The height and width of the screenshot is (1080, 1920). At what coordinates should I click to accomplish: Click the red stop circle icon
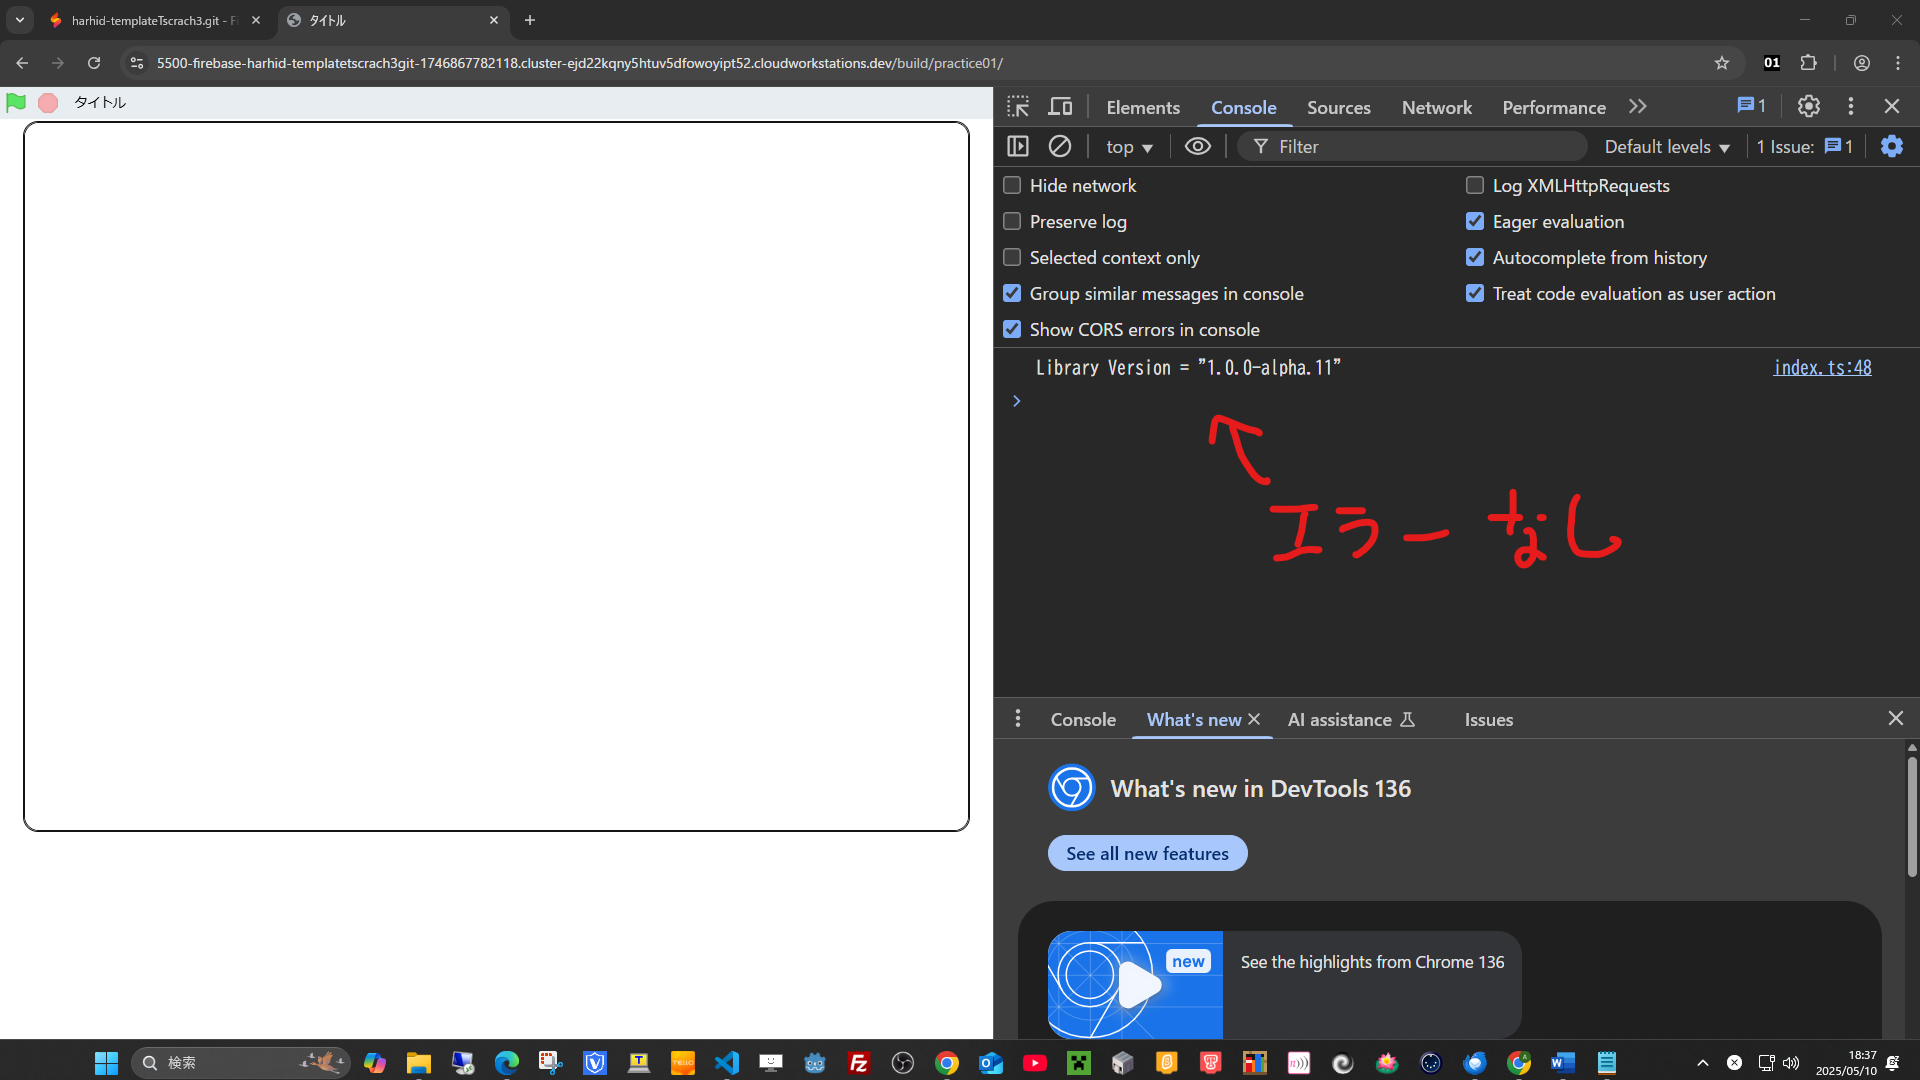pyautogui.click(x=47, y=102)
